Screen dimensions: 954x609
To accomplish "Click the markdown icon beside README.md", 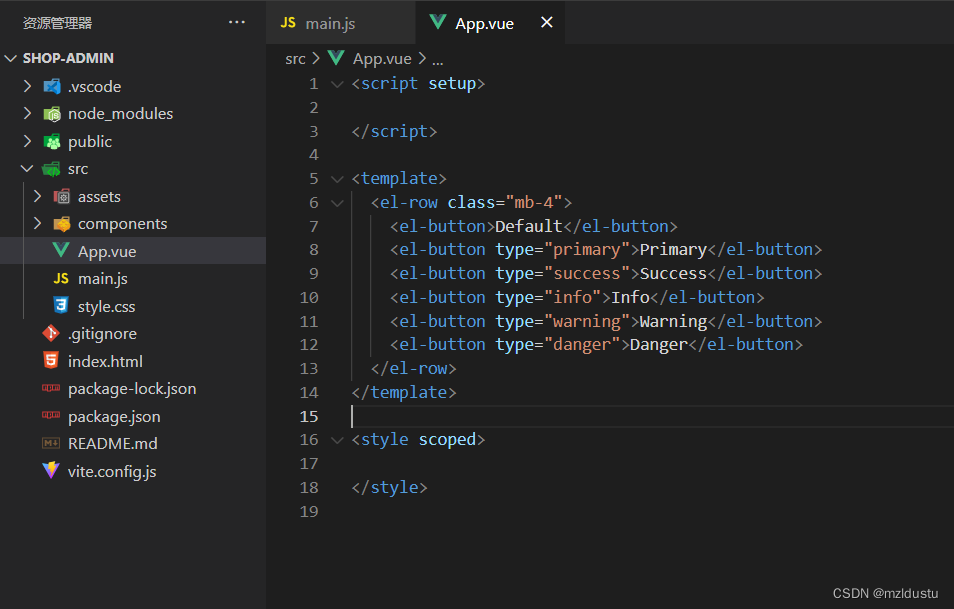I will click(51, 444).
